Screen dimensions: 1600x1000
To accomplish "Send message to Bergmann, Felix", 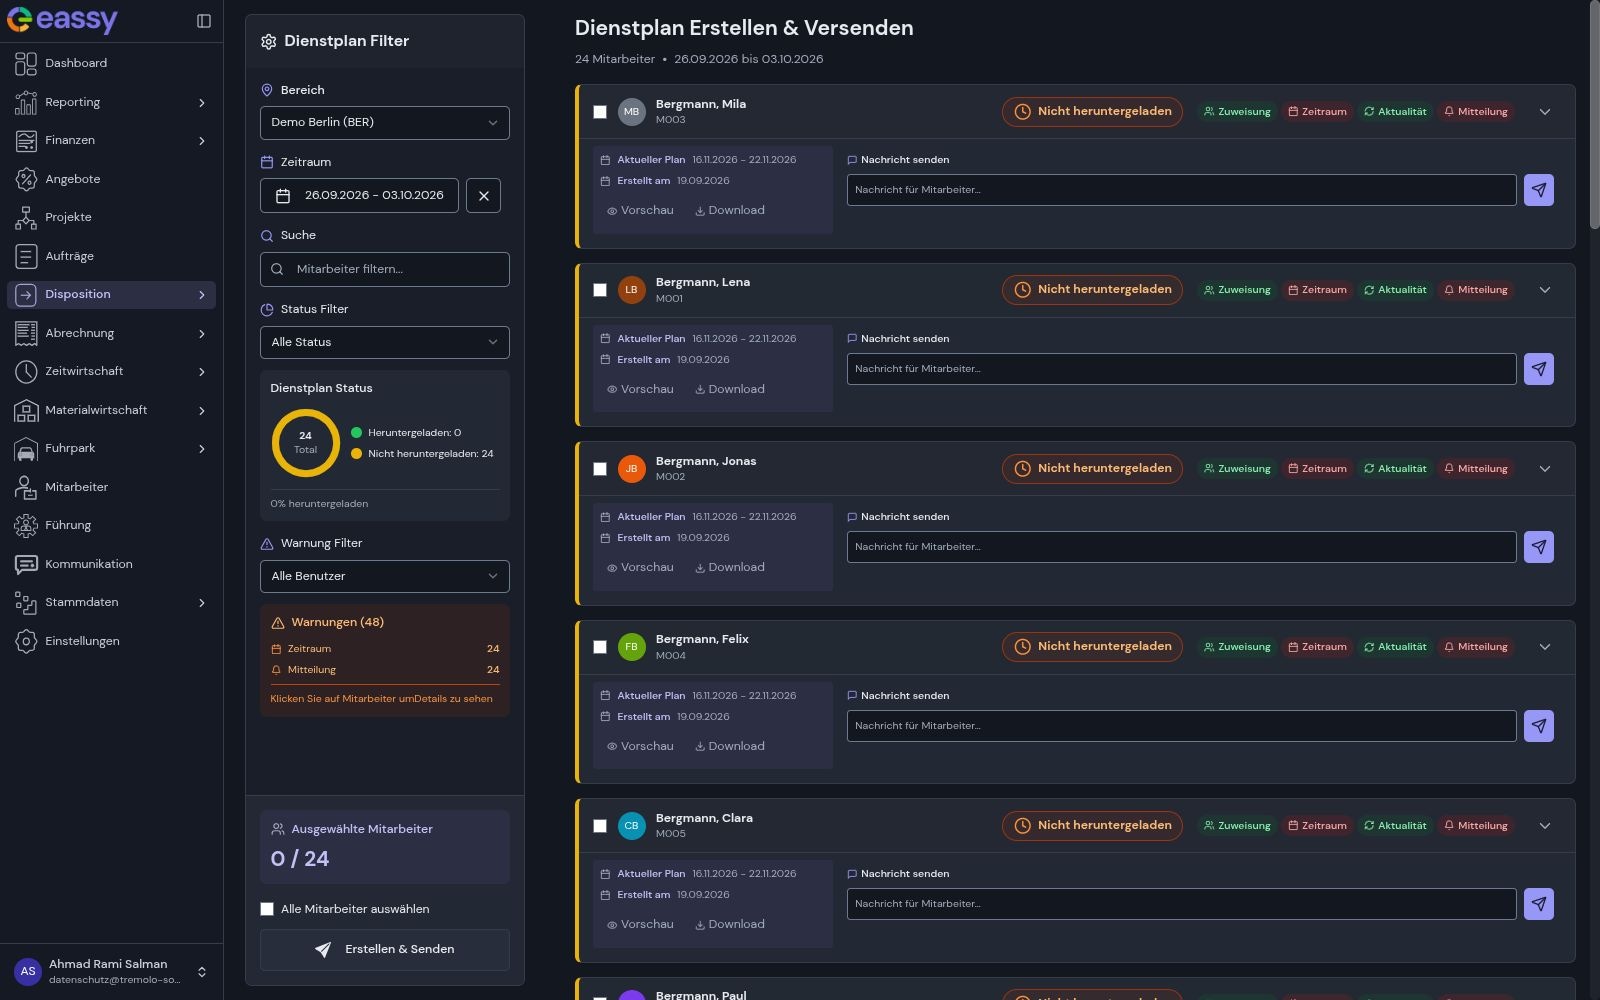I will pyautogui.click(x=1539, y=726).
